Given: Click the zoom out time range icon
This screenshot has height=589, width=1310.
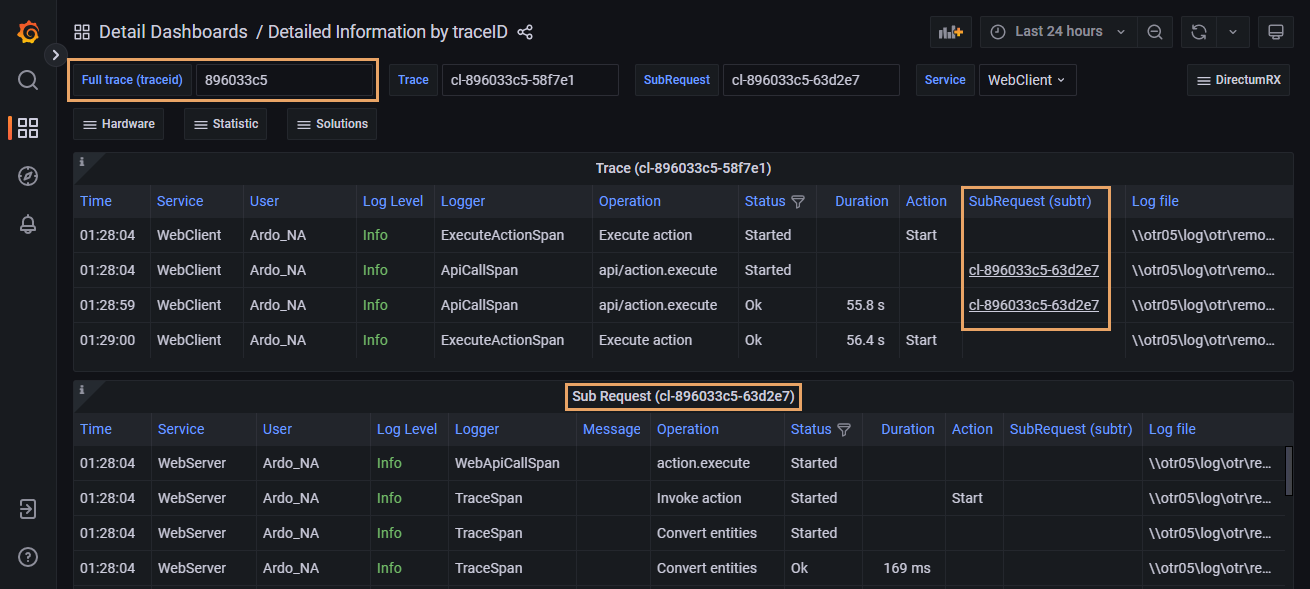Looking at the screenshot, I should (x=1154, y=32).
